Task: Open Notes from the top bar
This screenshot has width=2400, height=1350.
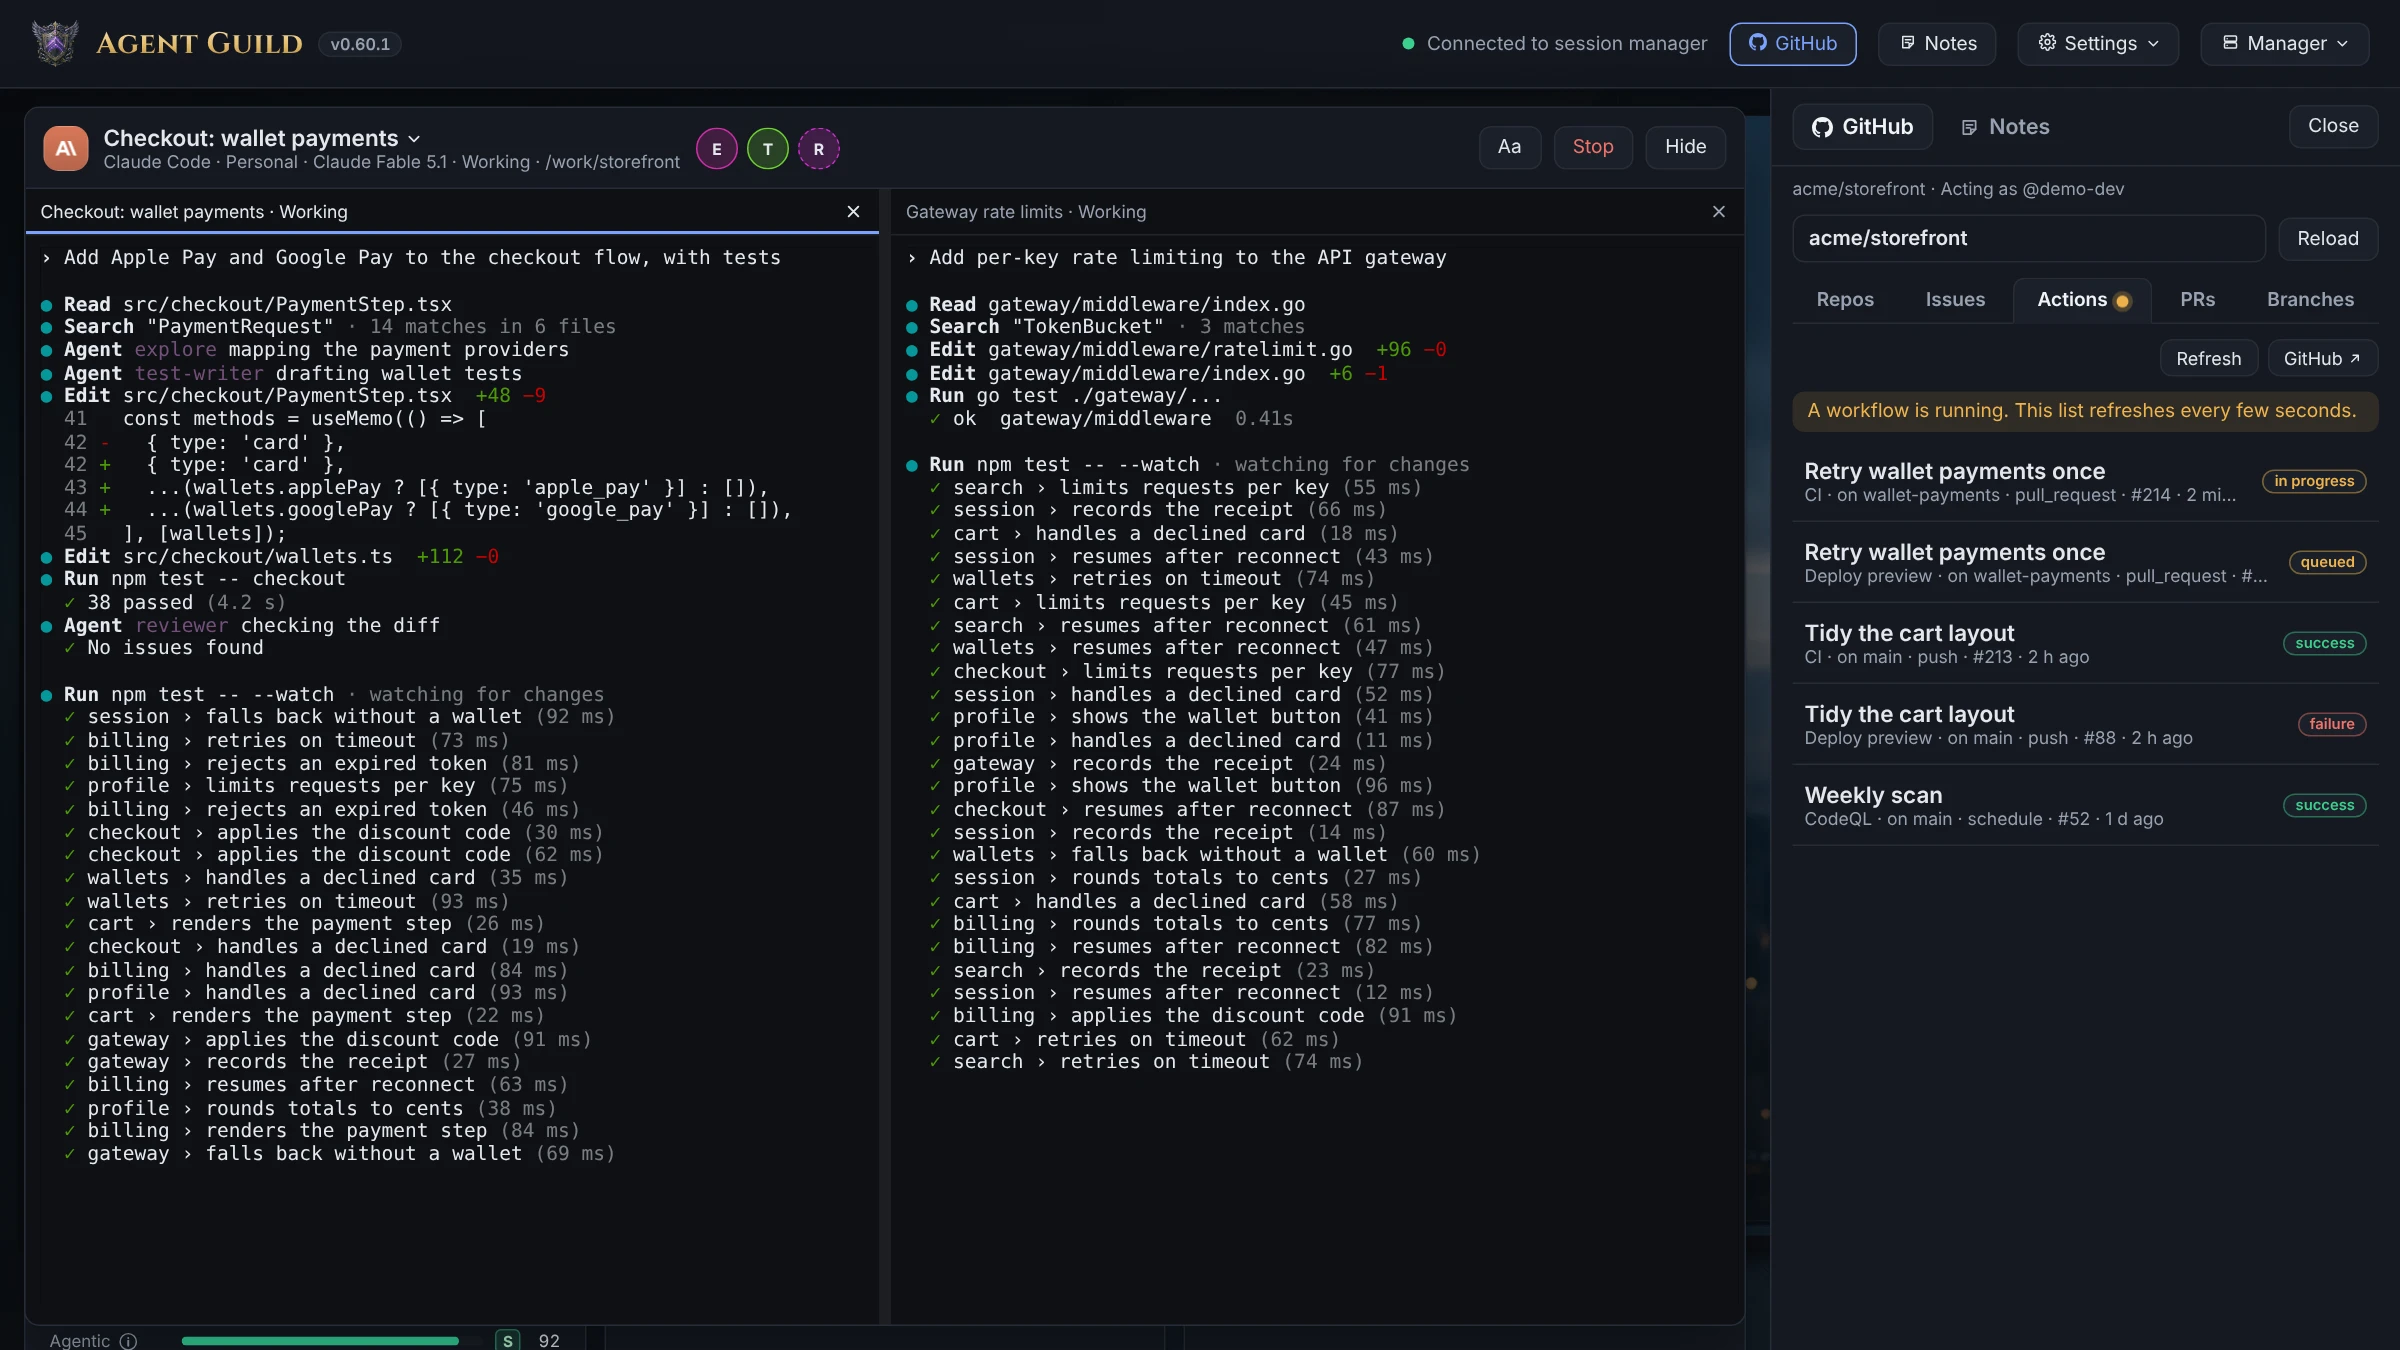Action: pyautogui.click(x=1937, y=44)
